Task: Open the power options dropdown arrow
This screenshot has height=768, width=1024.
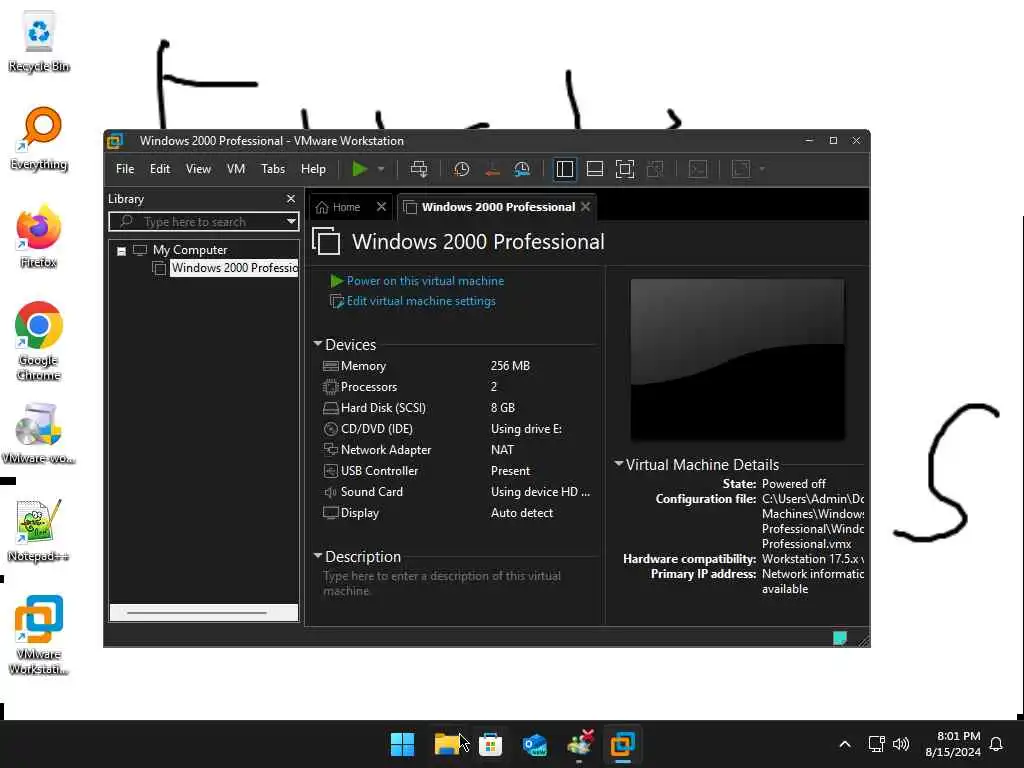Action: click(x=381, y=169)
